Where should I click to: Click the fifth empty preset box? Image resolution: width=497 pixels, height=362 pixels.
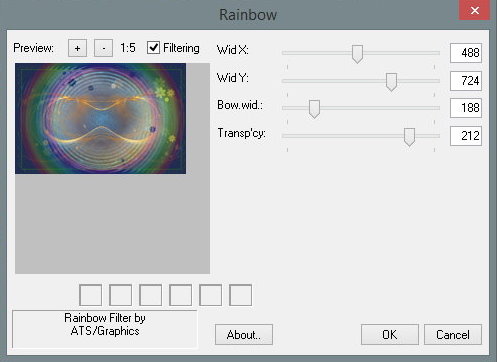coord(211,295)
